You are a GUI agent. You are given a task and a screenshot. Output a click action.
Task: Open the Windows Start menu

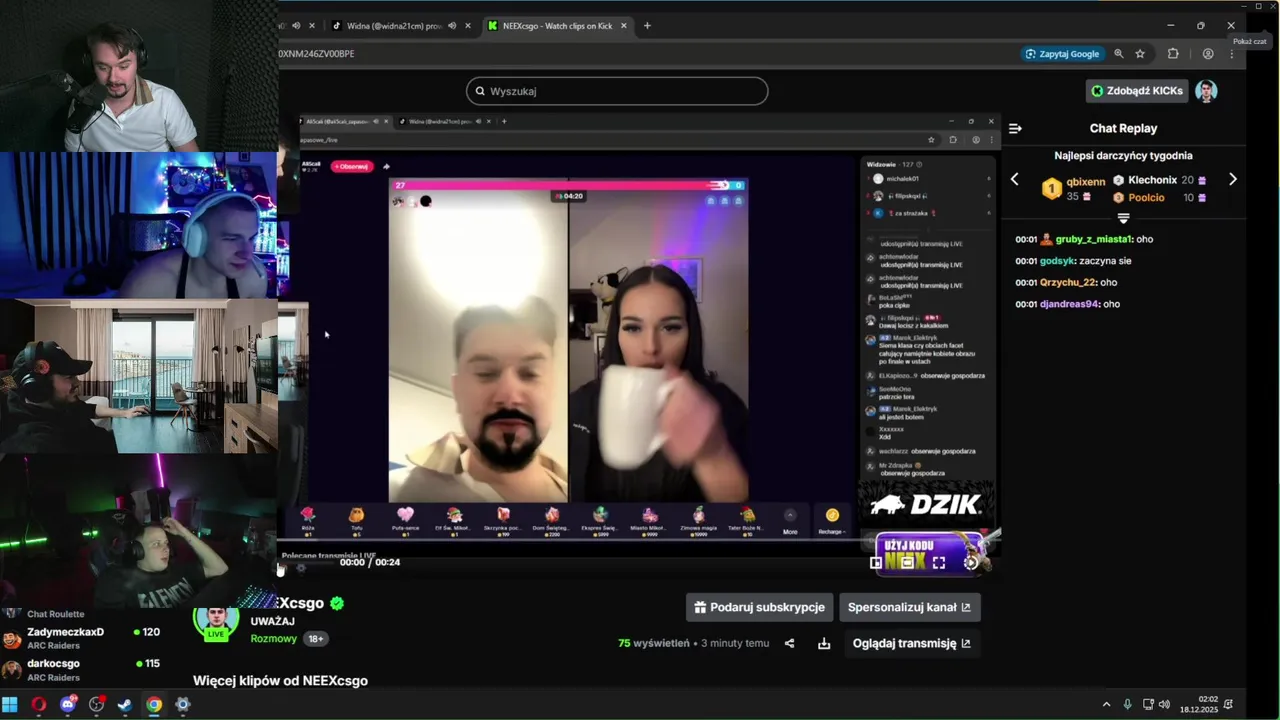coord(10,704)
